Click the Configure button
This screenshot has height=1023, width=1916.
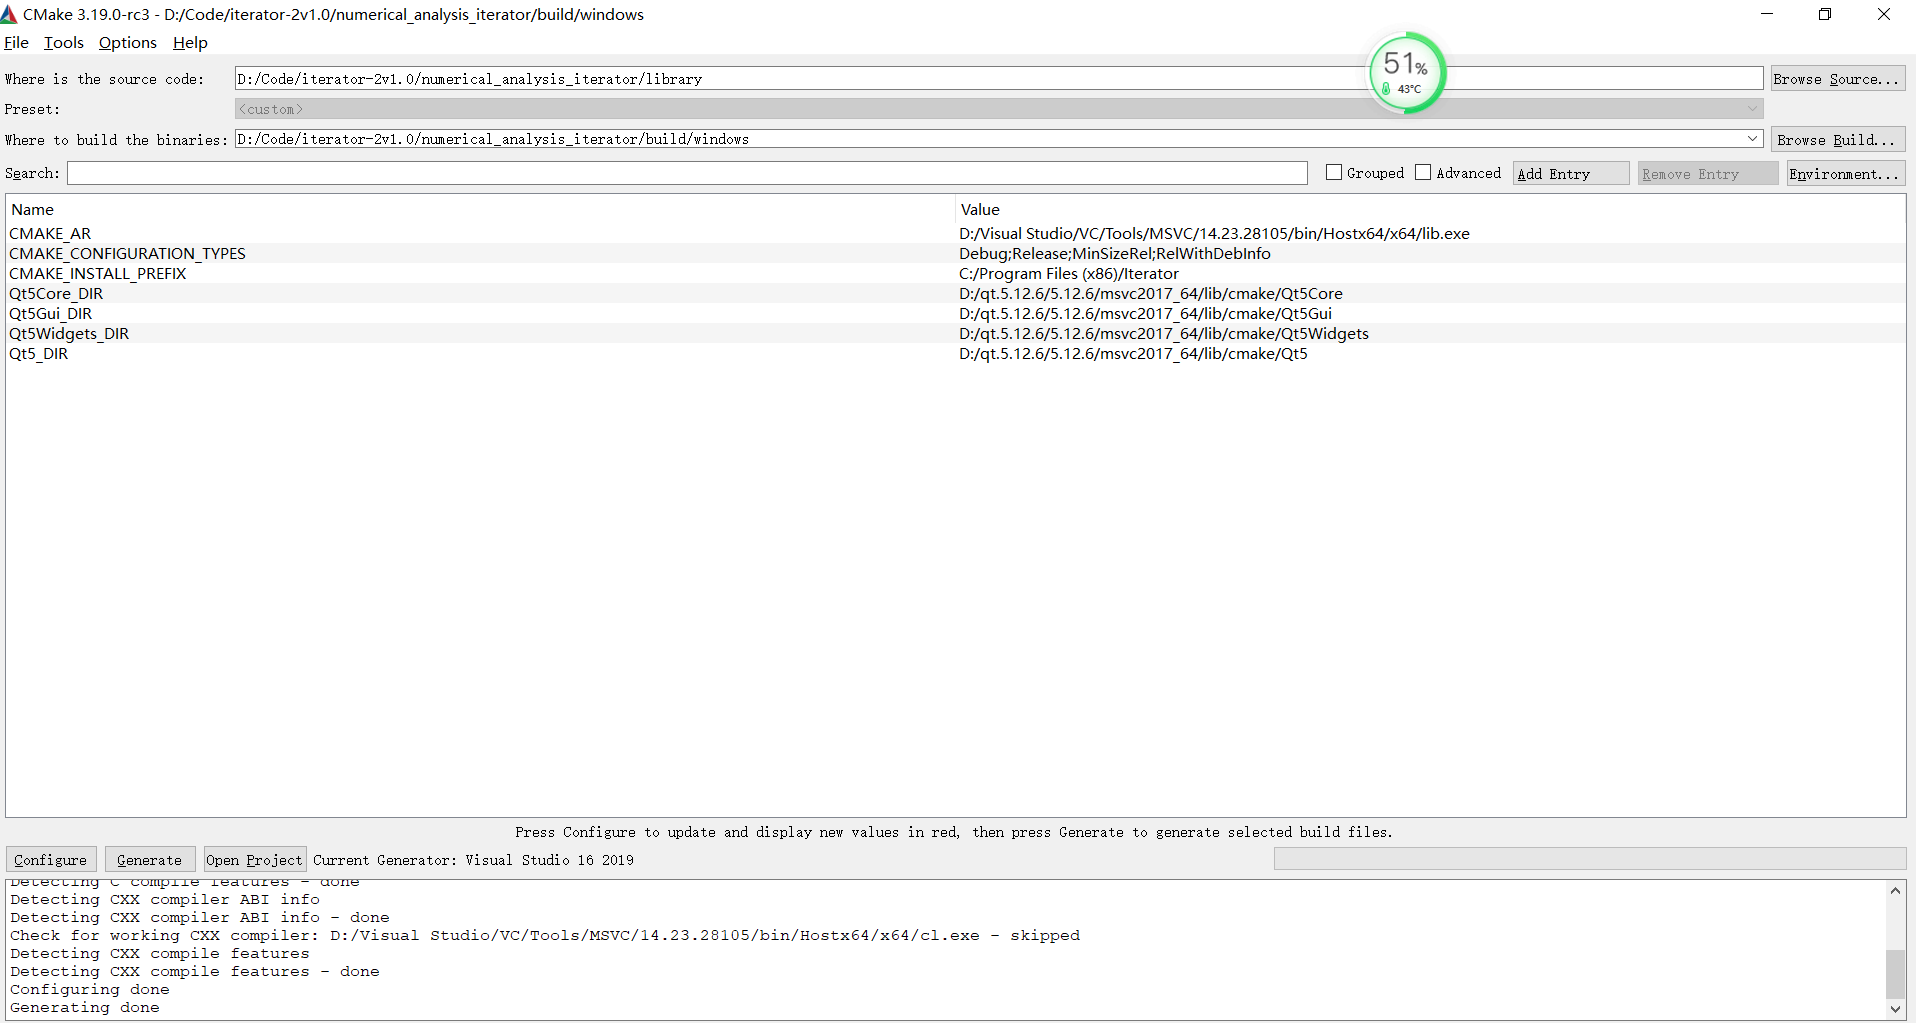(x=51, y=859)
